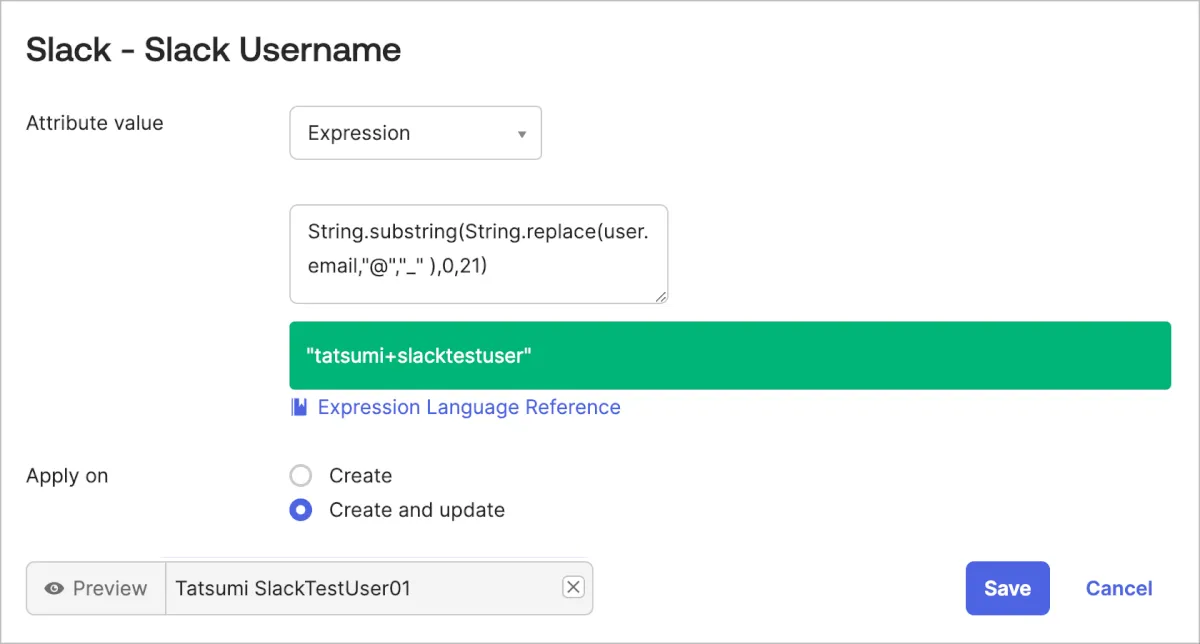This screenshot has width=1200, height=644.
Task: Select the 'Create' radio button
Action: (301, 476)
